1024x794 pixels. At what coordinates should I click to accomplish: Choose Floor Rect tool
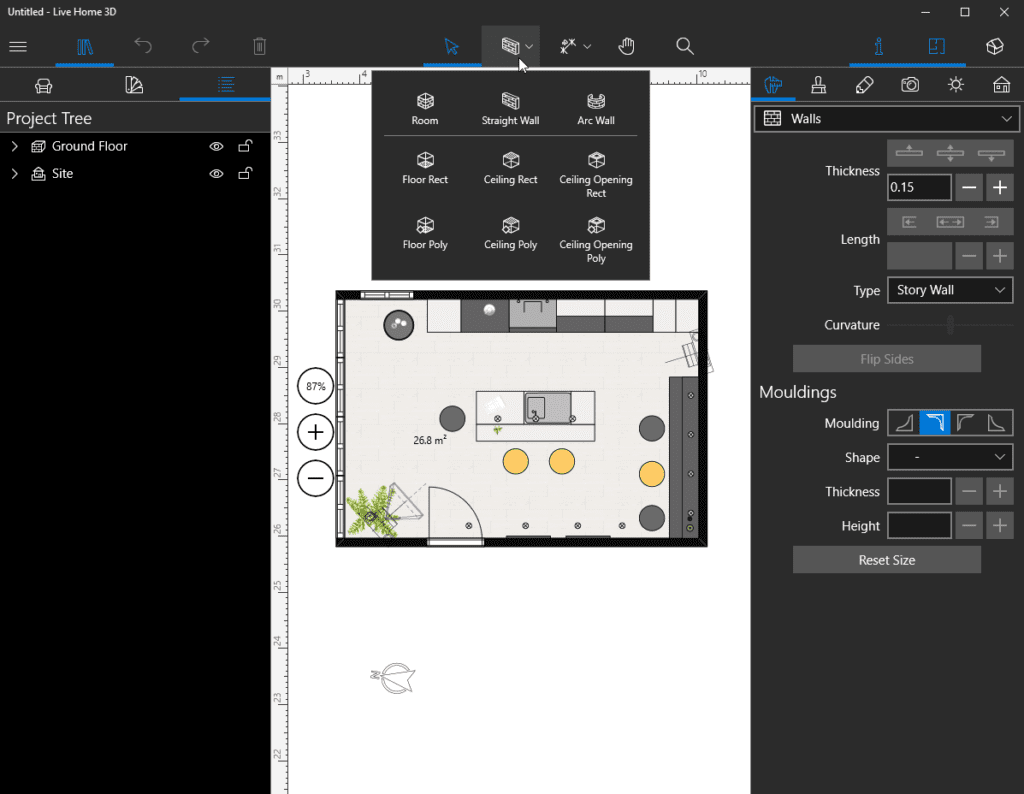(x=425, y=168)
